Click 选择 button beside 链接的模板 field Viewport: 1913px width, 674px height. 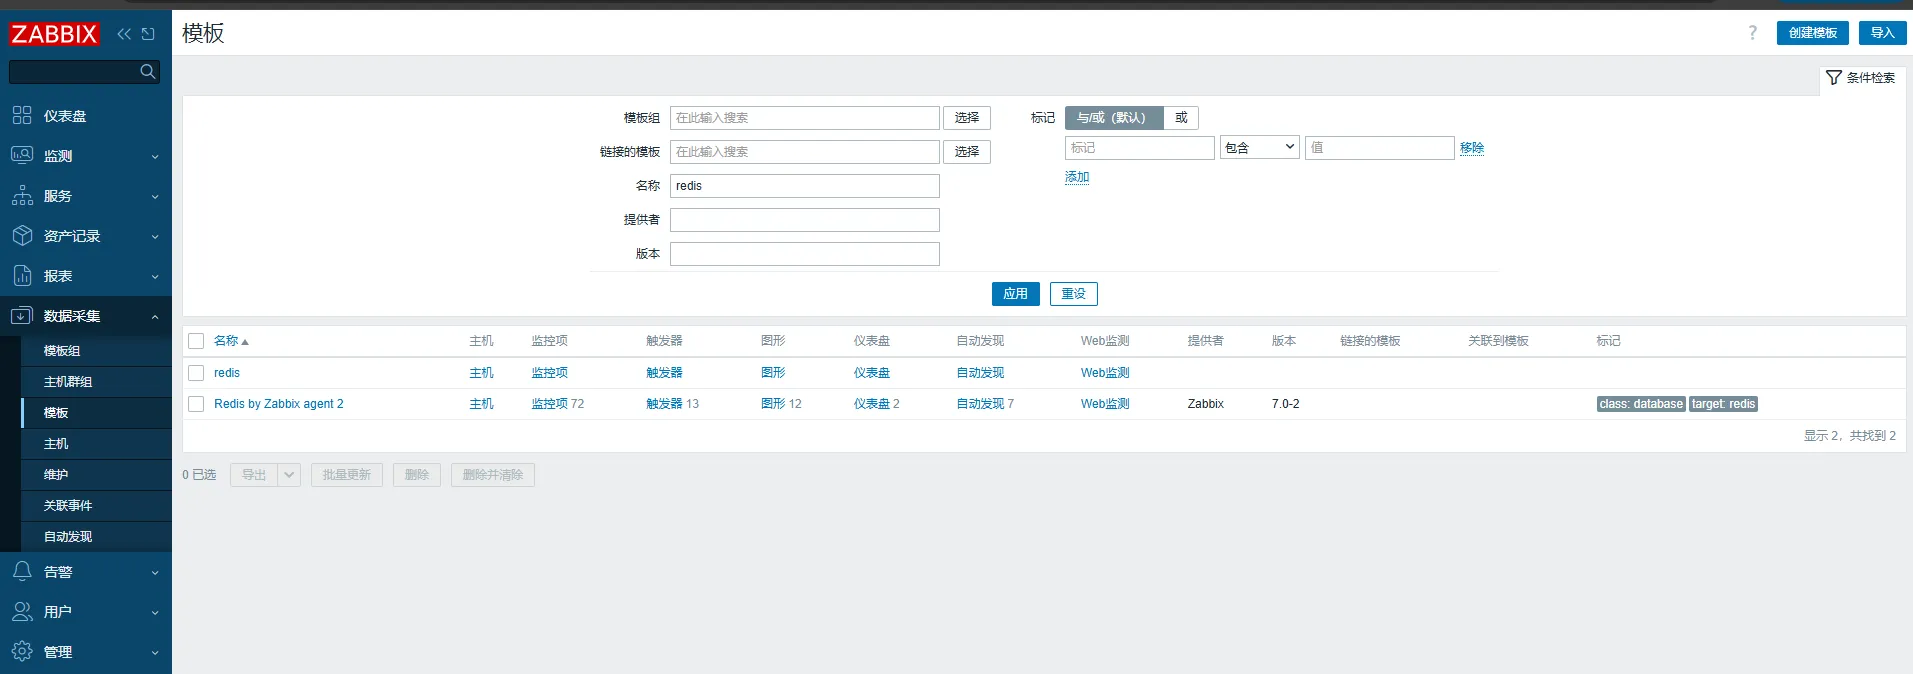966,152
